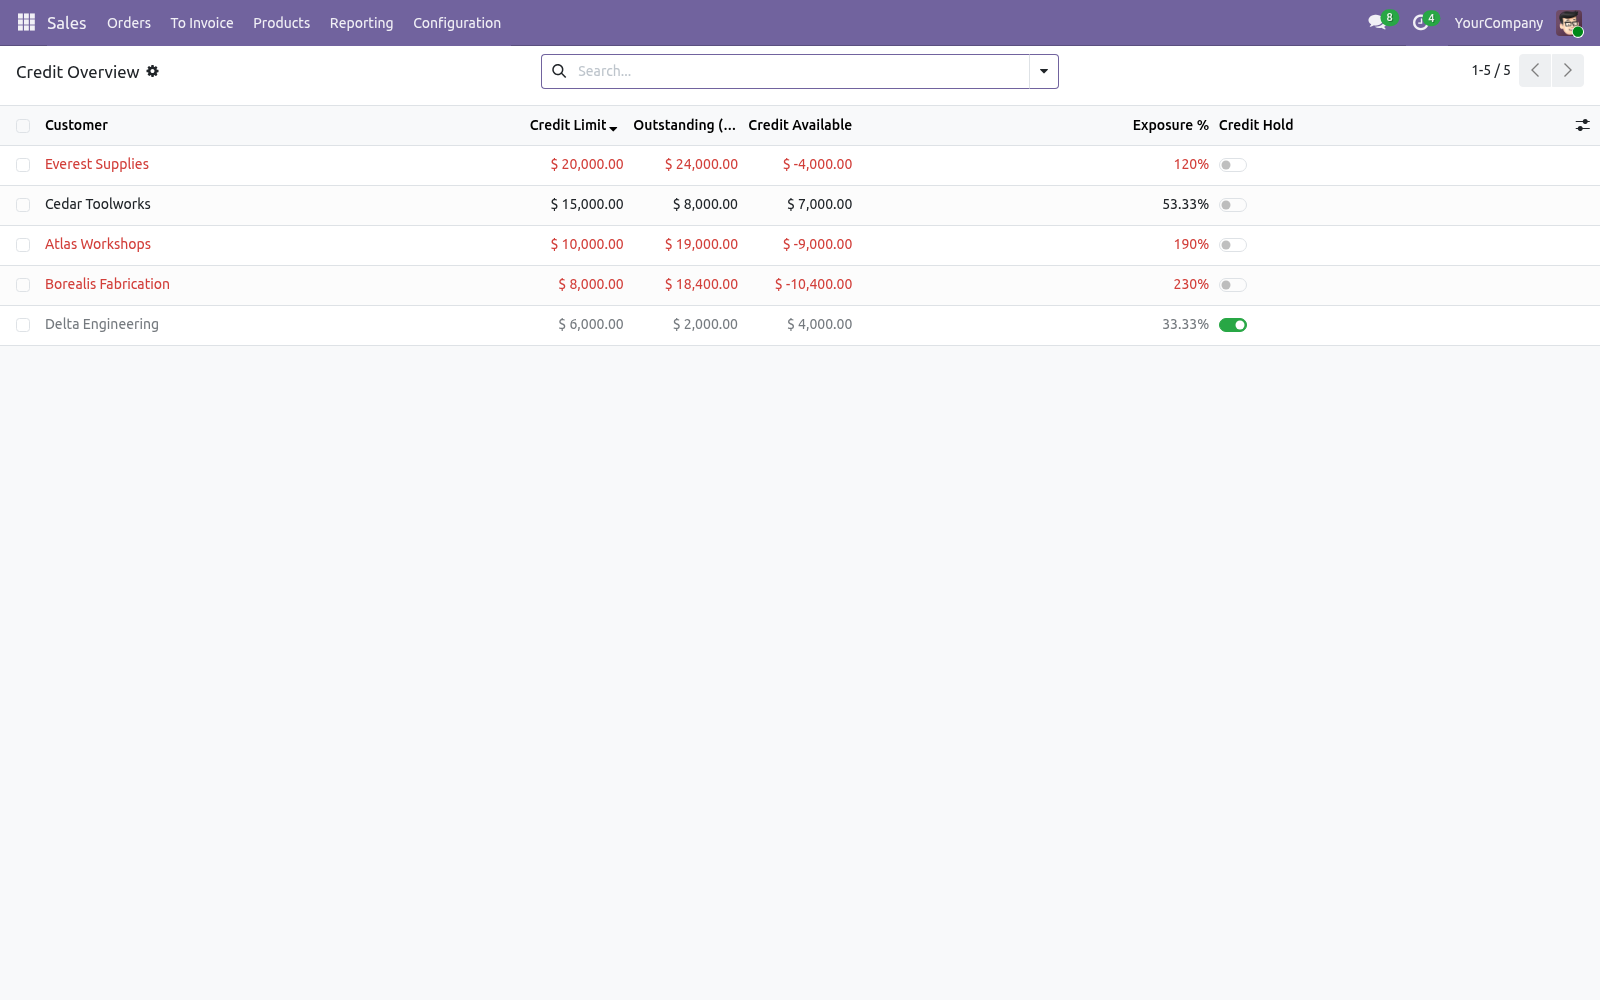Open the conversations chat icon
The width and height of the screenshot is (1600, 1000).
click(1377, 22)
